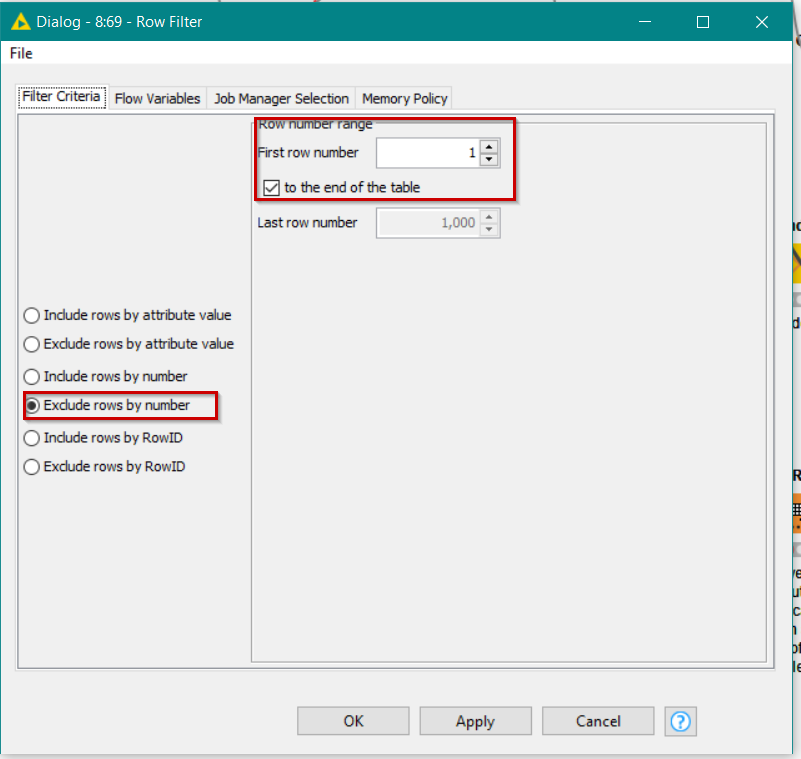Viewport: 801px width, 759px height.
Task: Switch to the Memory Policy tab
Action: click(404, 98)
